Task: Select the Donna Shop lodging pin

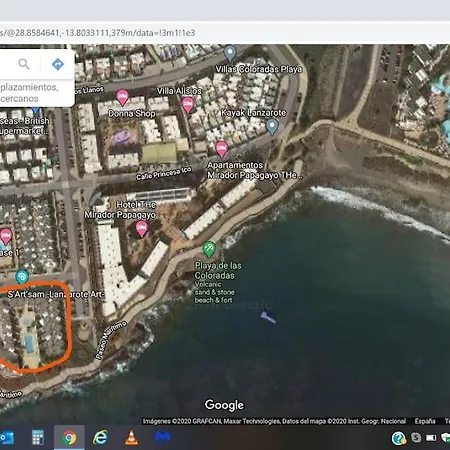Action: click(122, 97)
